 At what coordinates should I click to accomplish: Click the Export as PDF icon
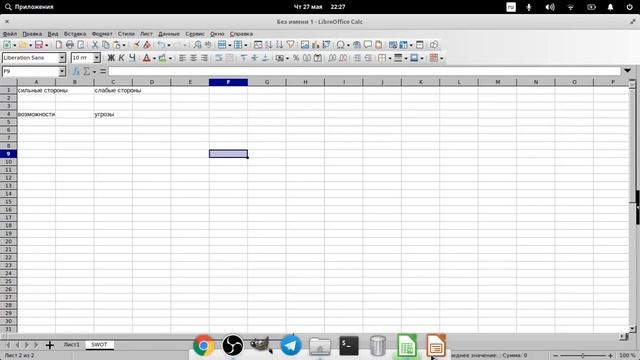pyautogui.click(x=59, y=44)
